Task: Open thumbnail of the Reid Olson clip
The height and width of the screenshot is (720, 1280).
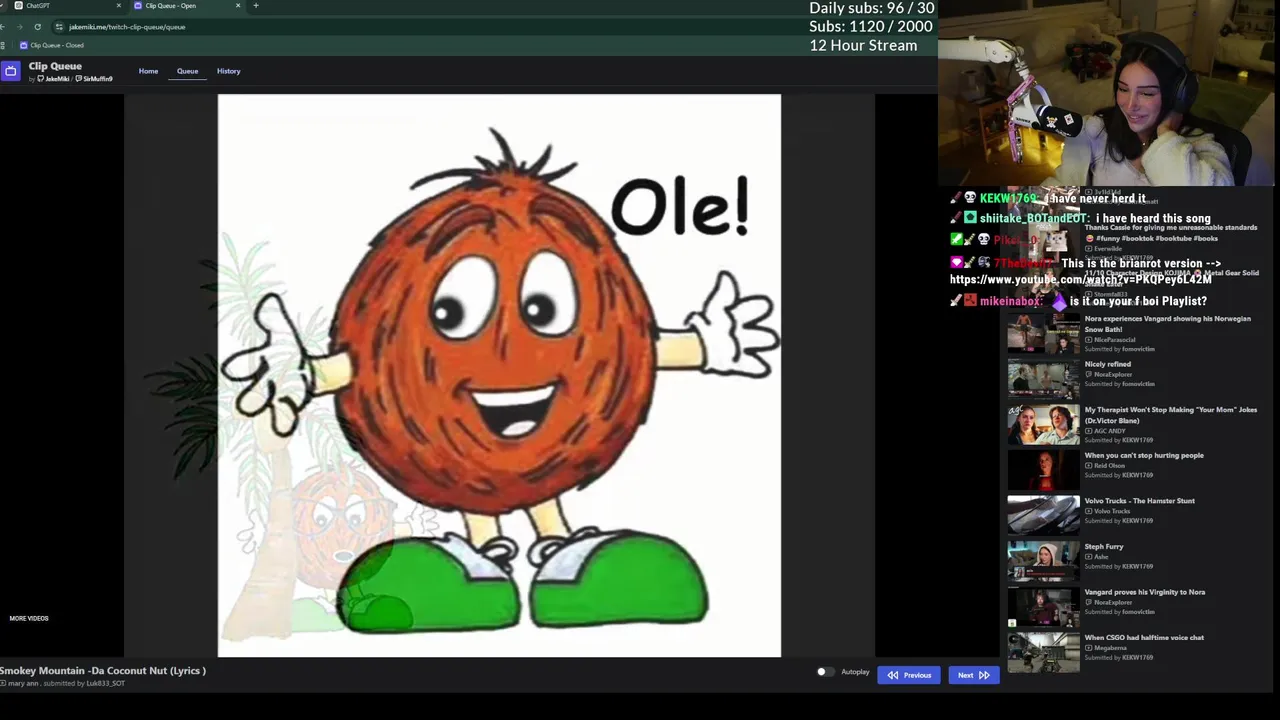Action: [x=1043, y=470]
